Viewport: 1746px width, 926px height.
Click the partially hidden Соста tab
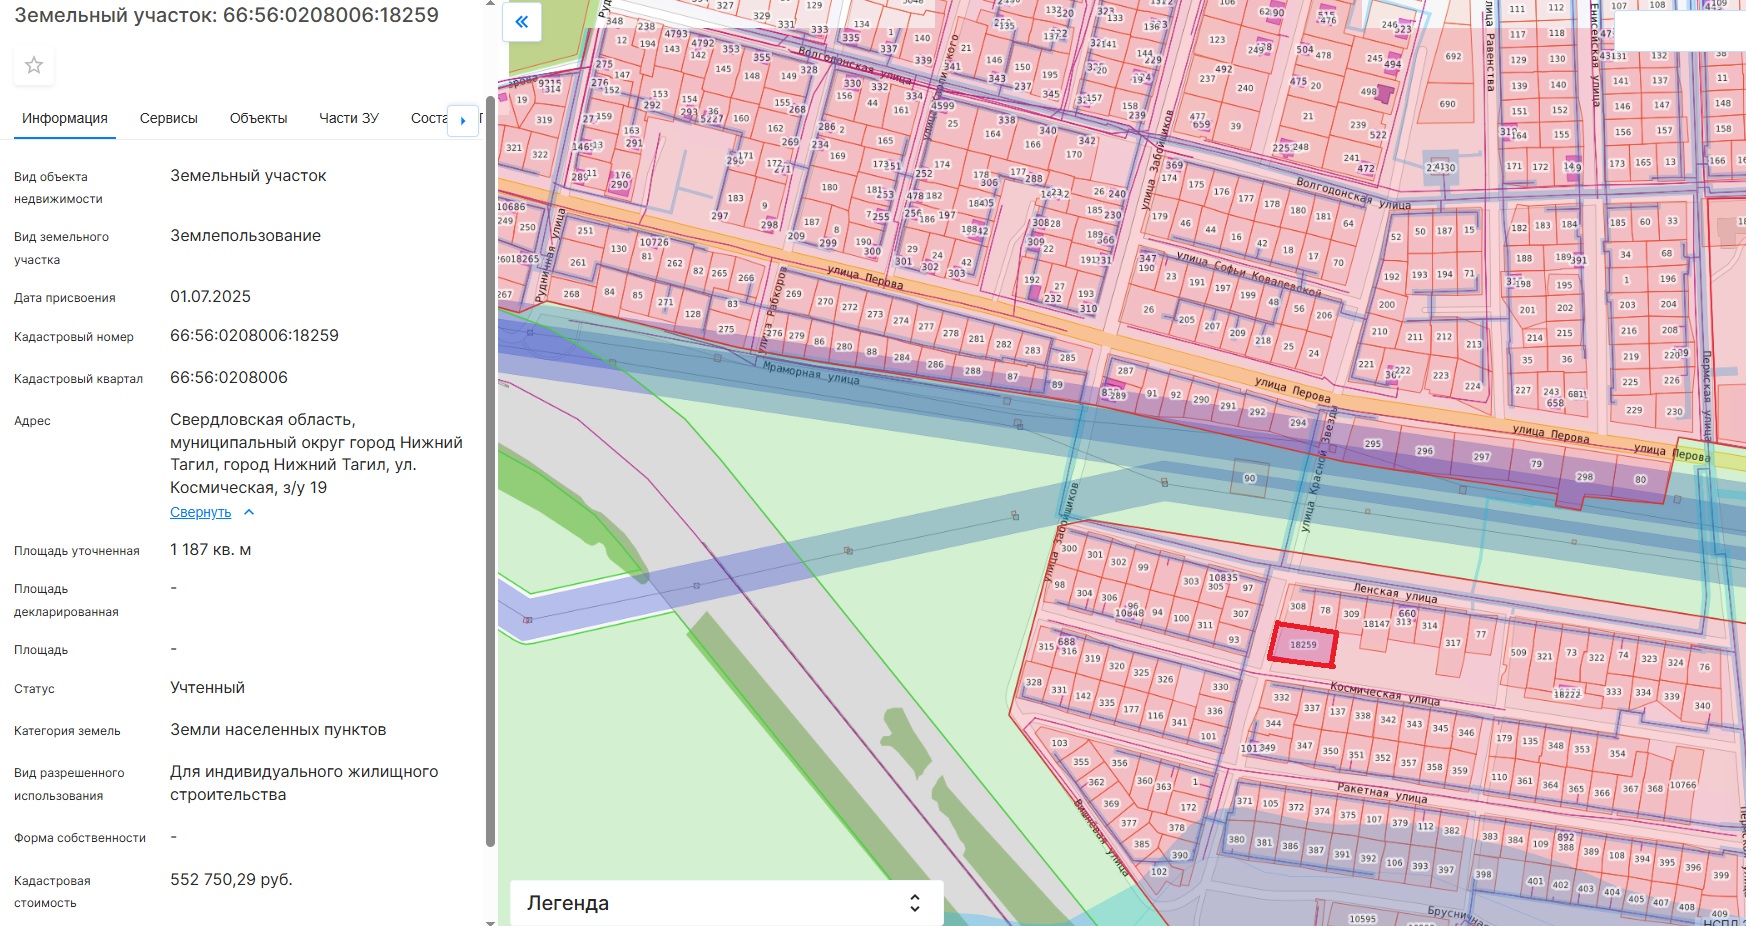(x=428, y=118)
